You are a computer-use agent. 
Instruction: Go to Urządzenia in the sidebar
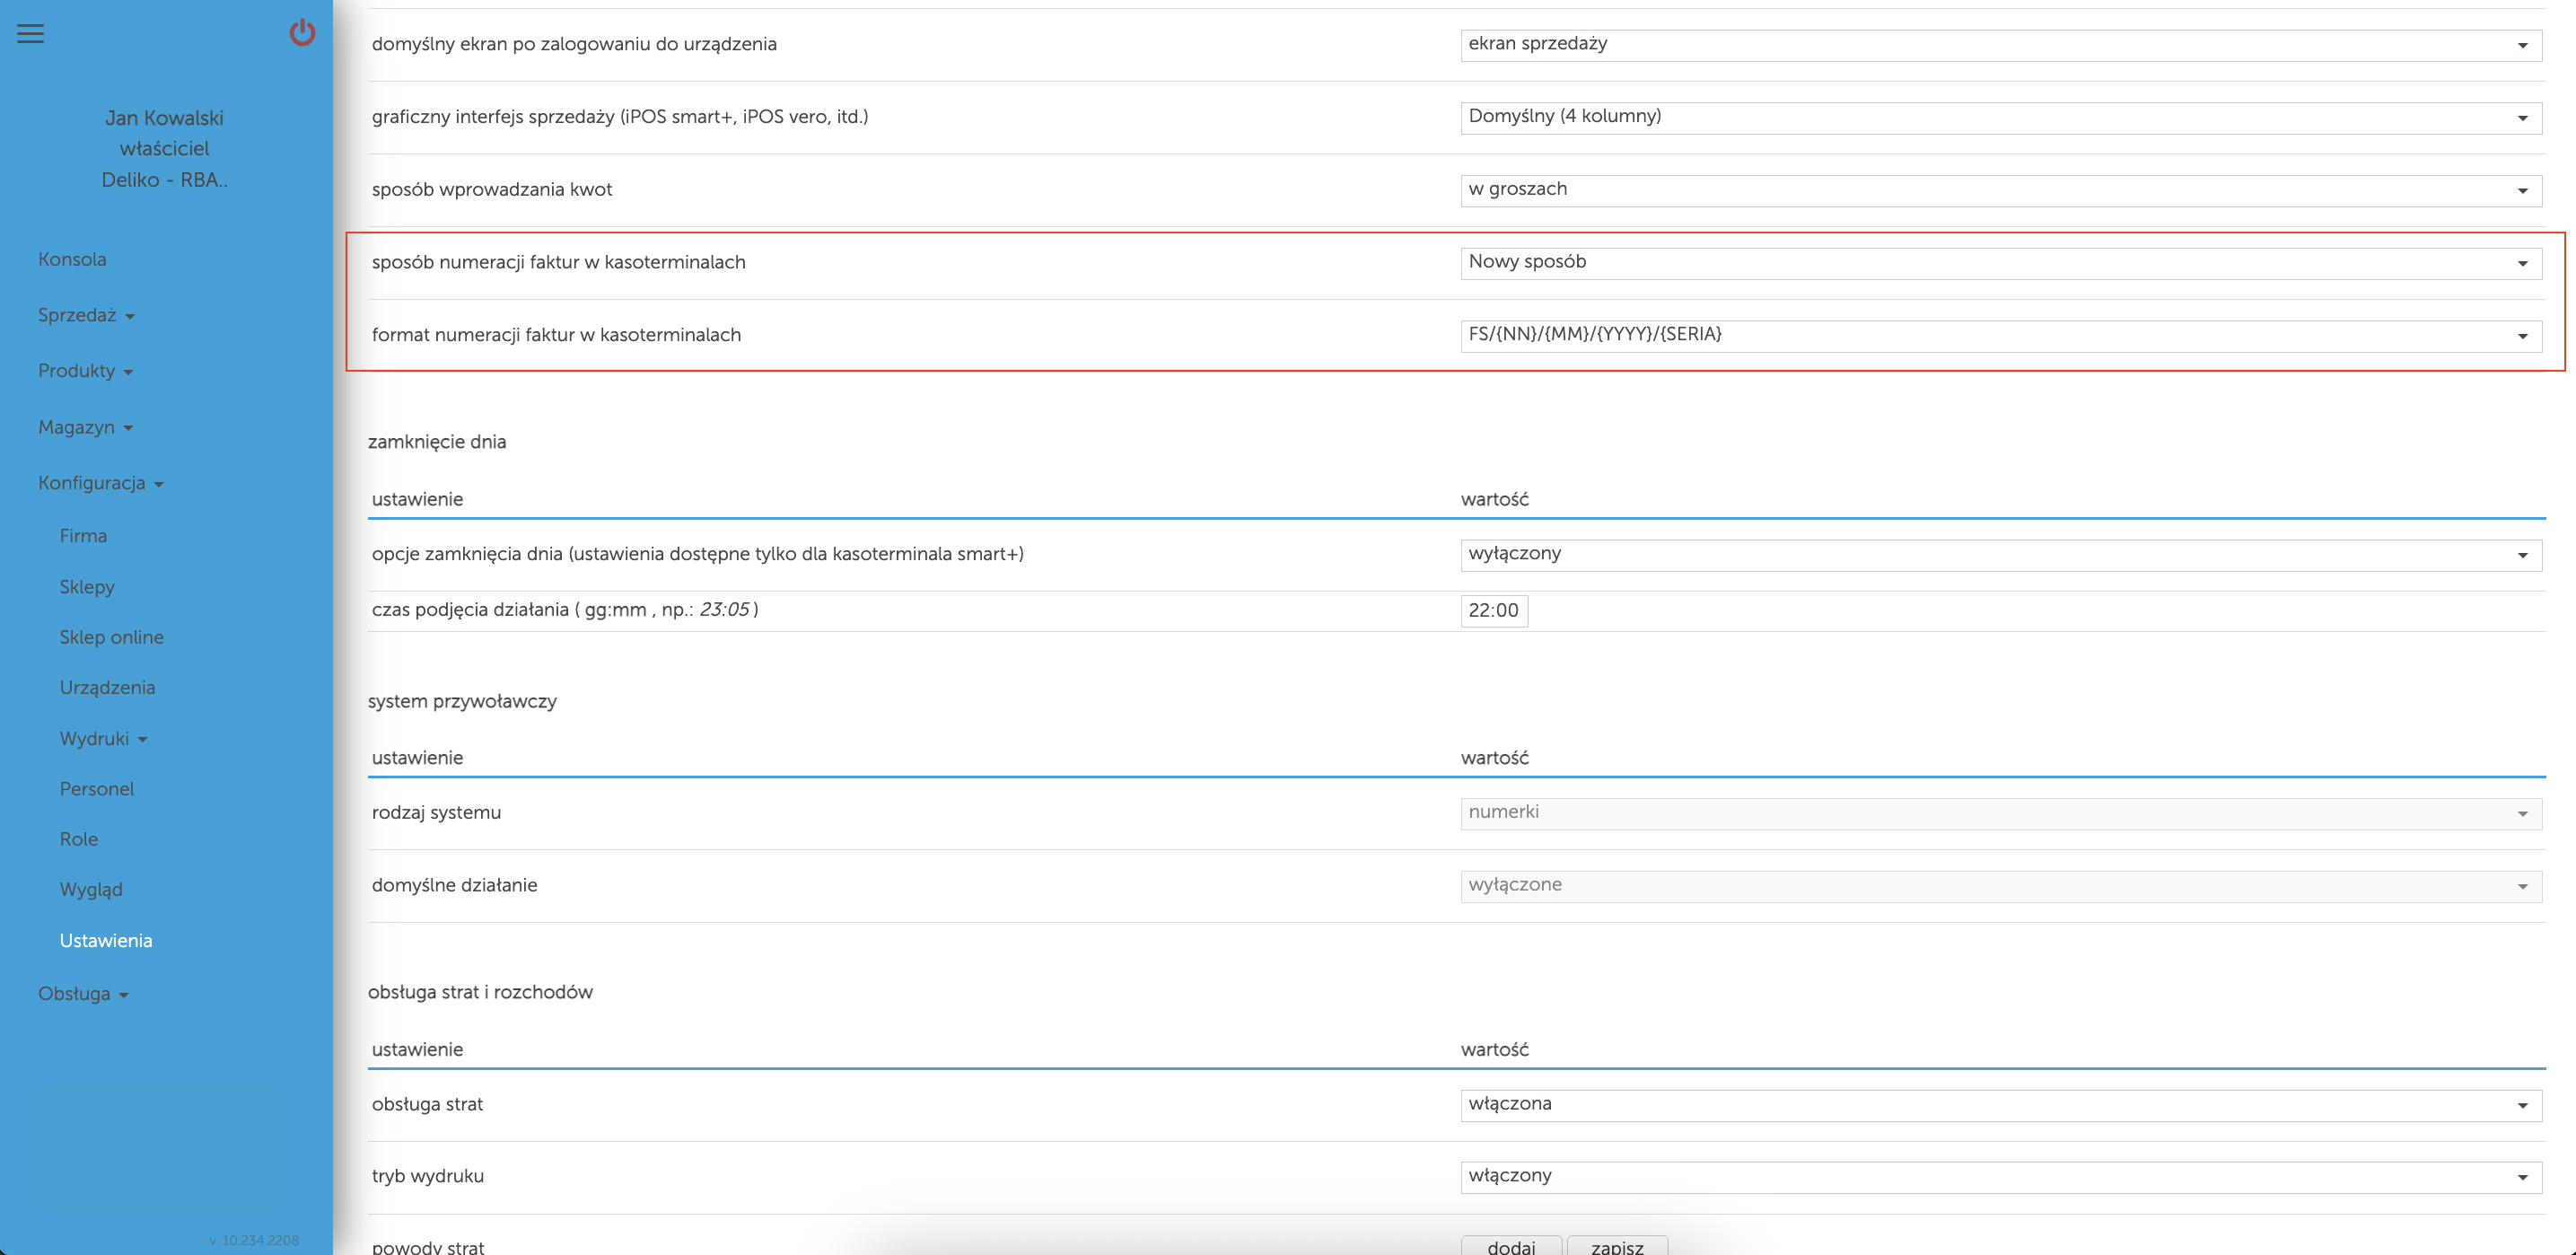(x=107, y=687)
